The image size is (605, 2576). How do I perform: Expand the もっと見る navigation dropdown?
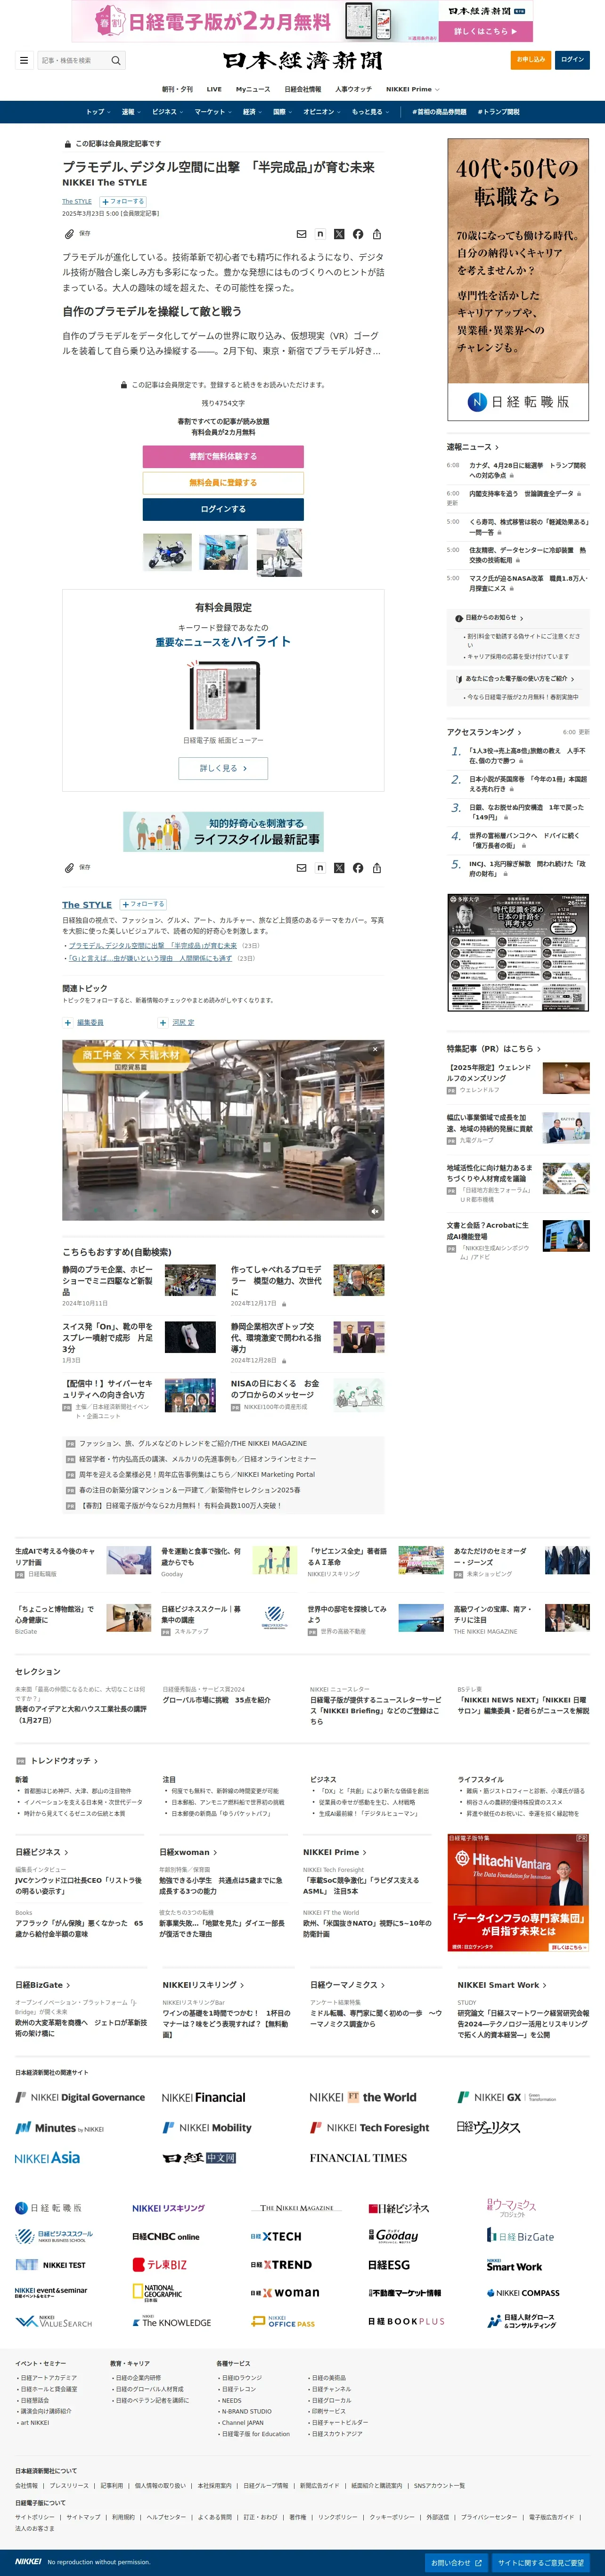coord(370,112)
